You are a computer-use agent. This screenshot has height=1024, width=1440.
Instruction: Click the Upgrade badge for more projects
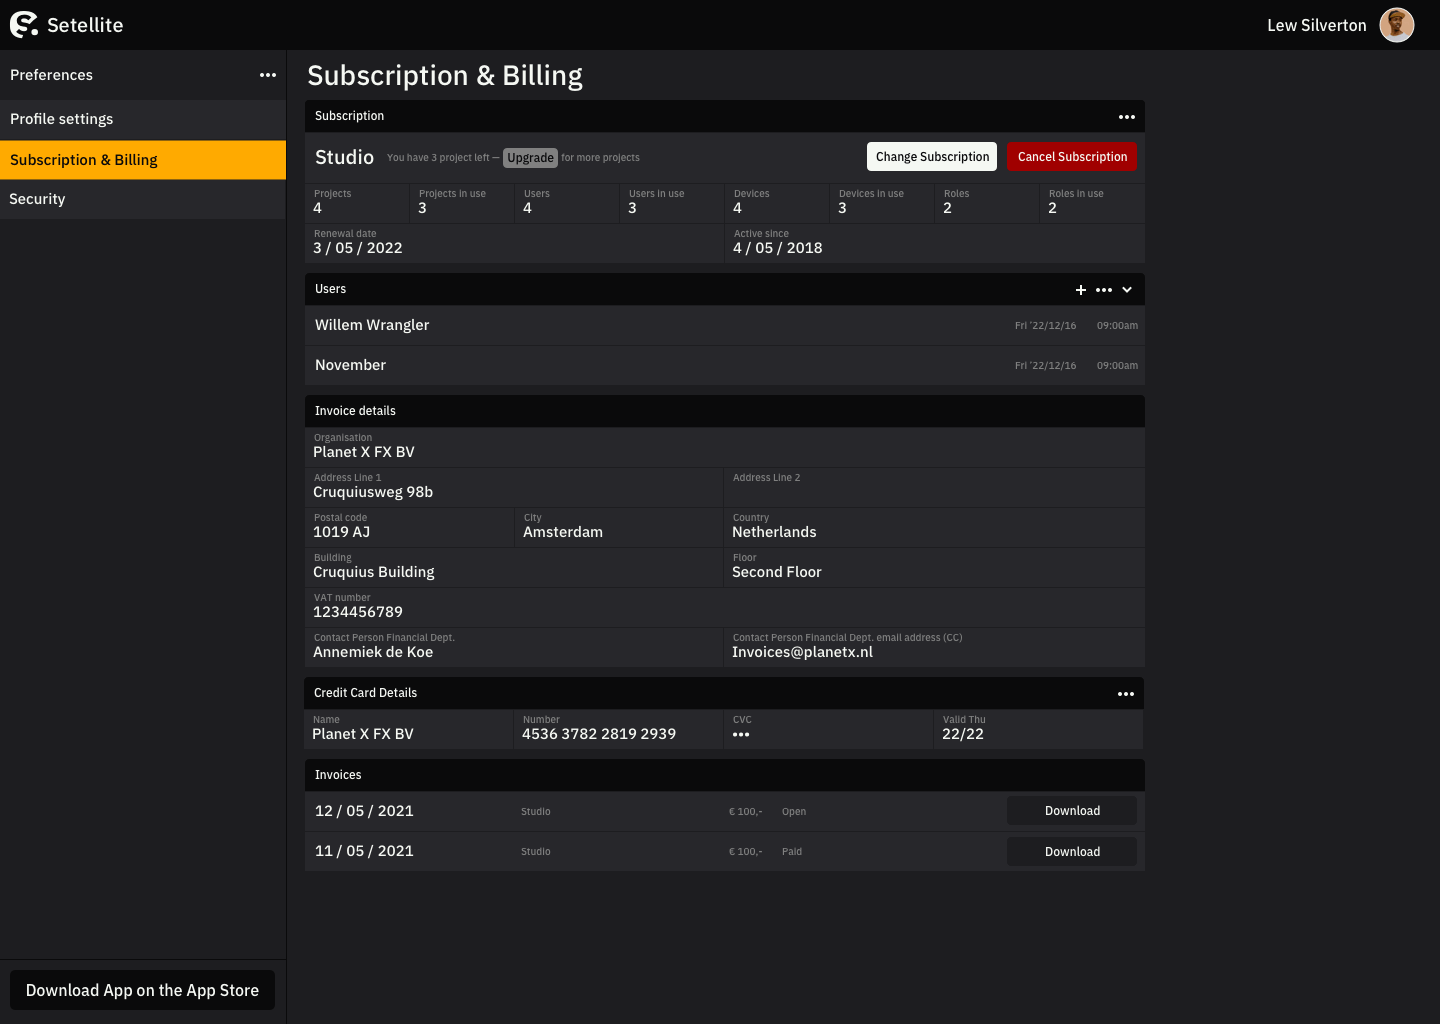coord(530,158)
